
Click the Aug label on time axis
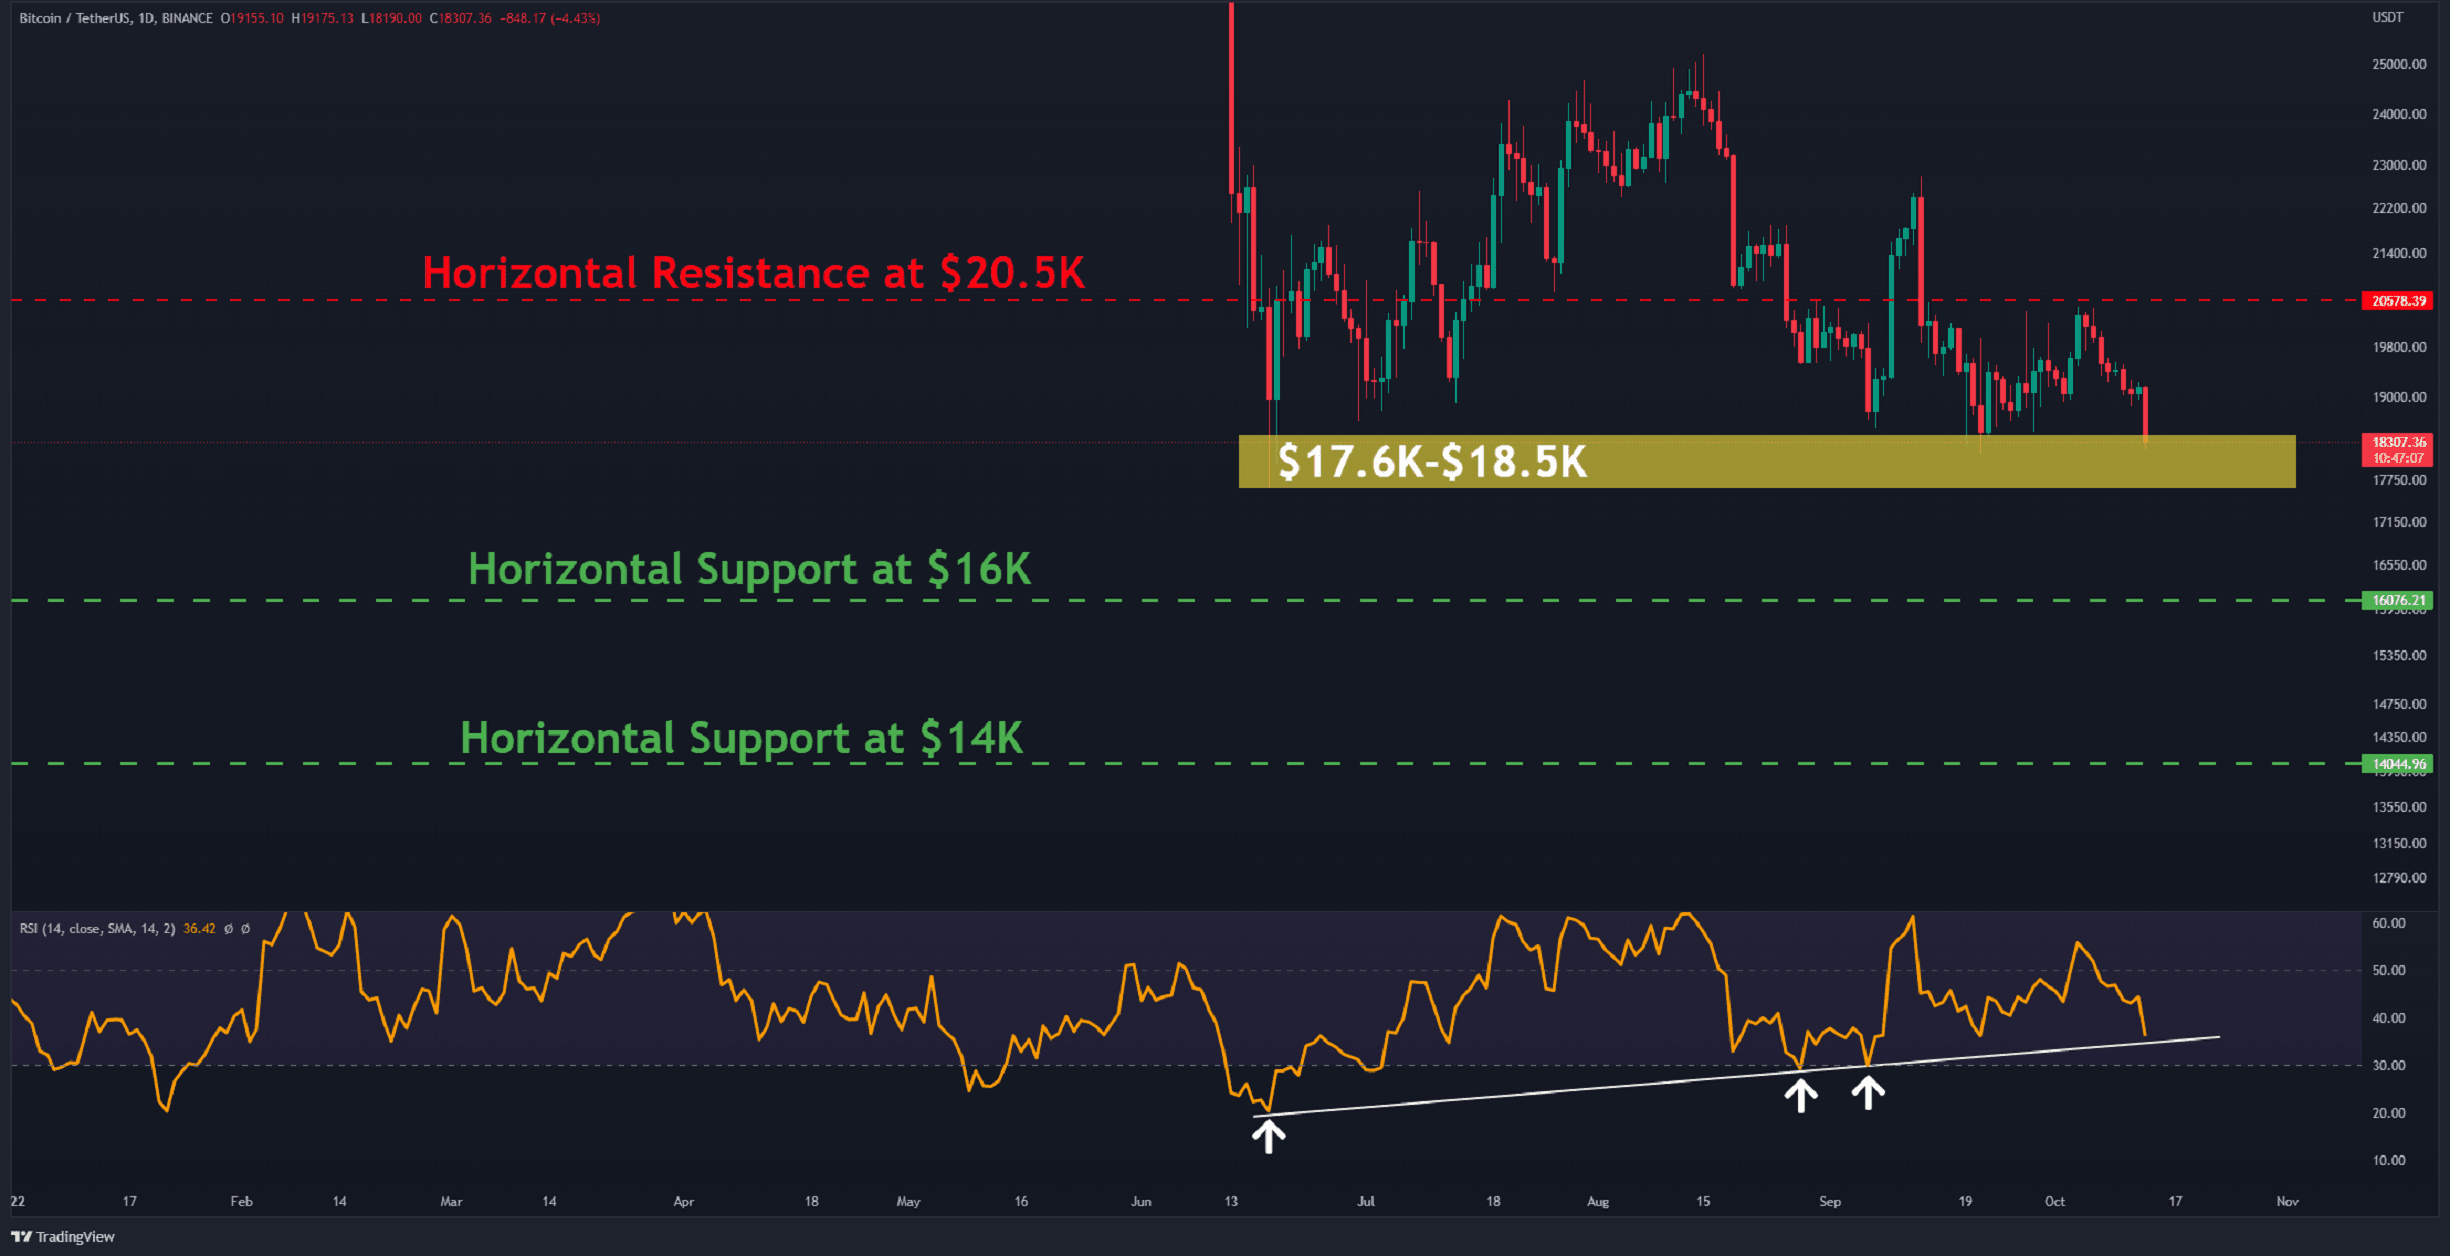[x=1598, y=1201]
